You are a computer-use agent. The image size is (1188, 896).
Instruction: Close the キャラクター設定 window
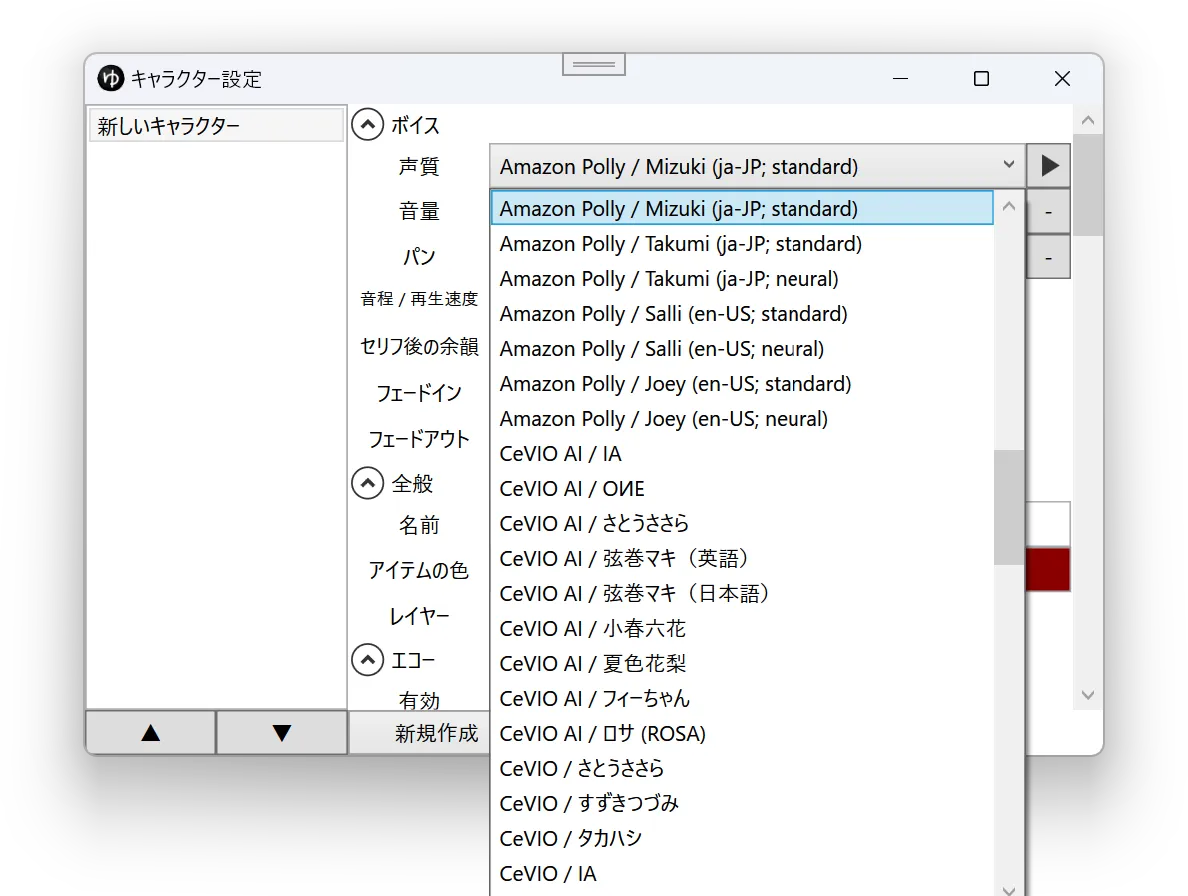tap(1062, 79)
